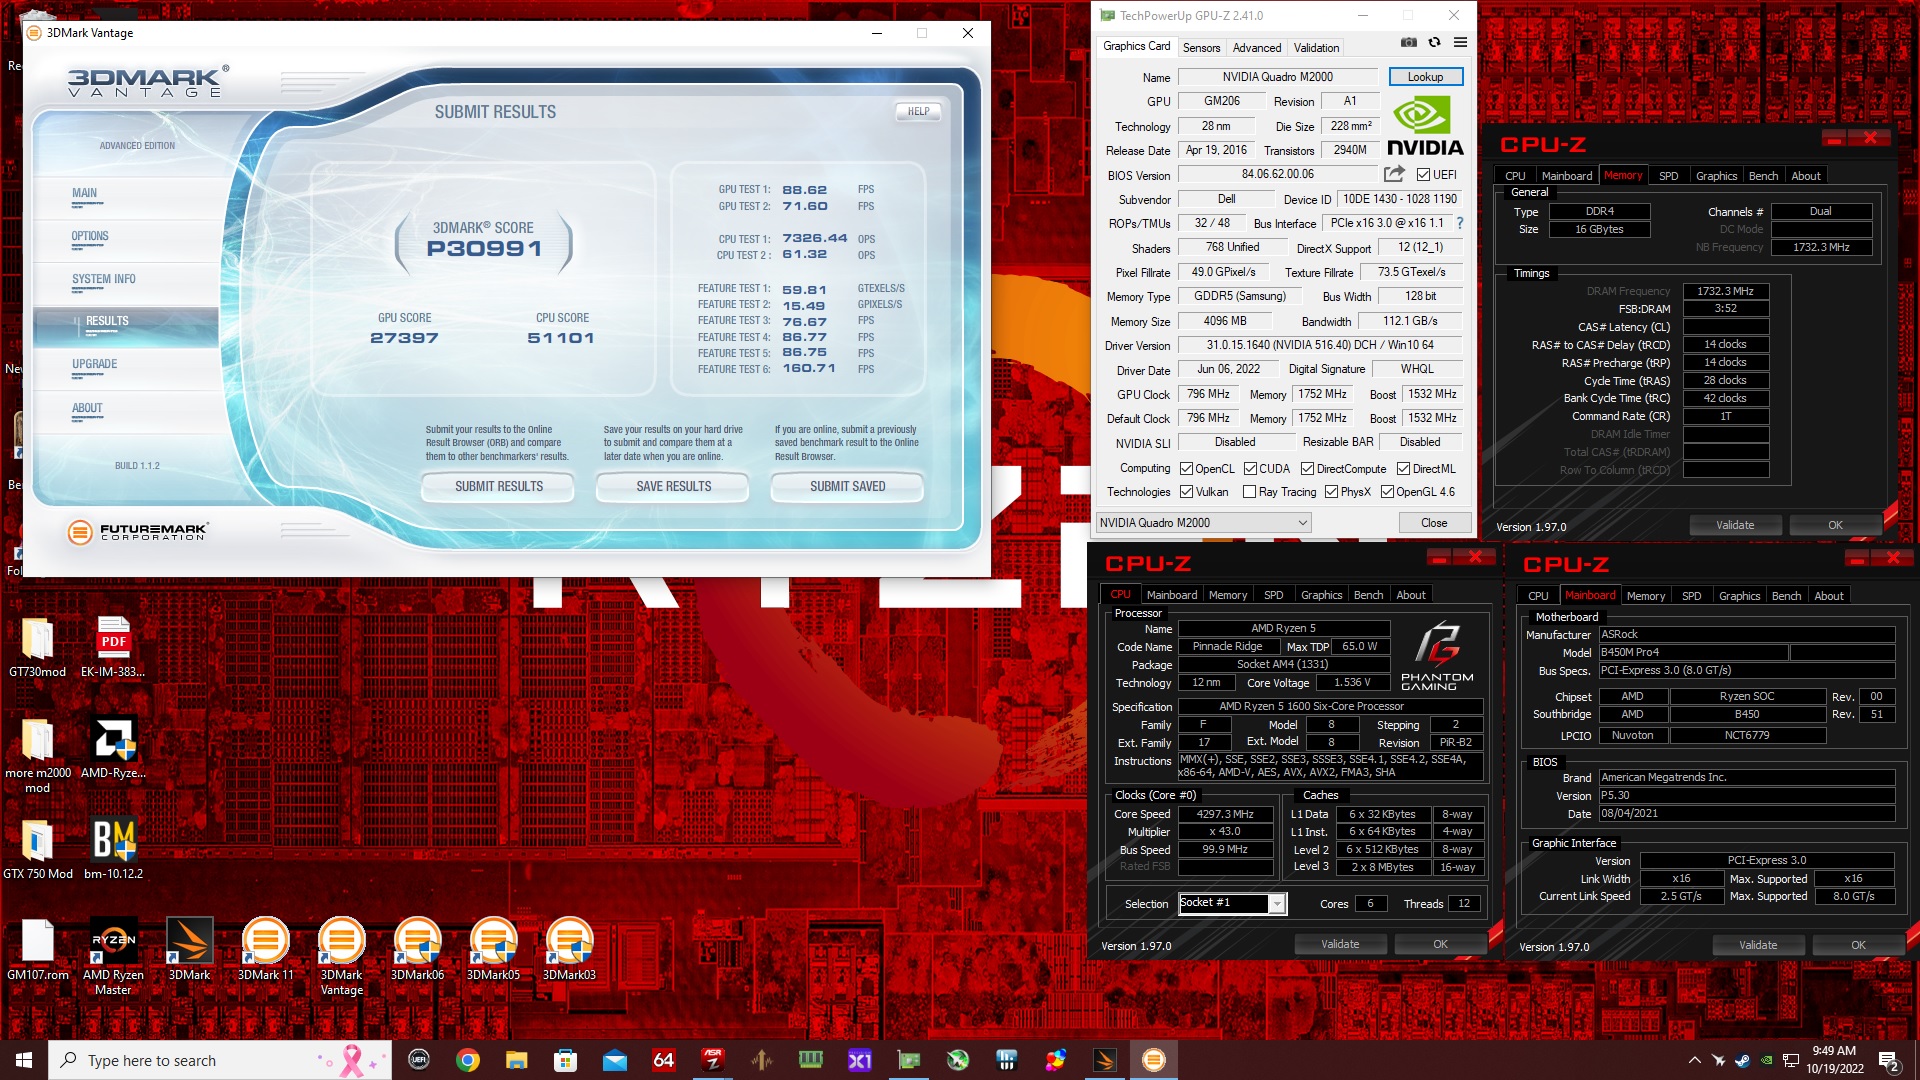
Task: Open the 3DMark Vantage desktop shortcut
Action: pyautogui.click(x=341, y=957)
